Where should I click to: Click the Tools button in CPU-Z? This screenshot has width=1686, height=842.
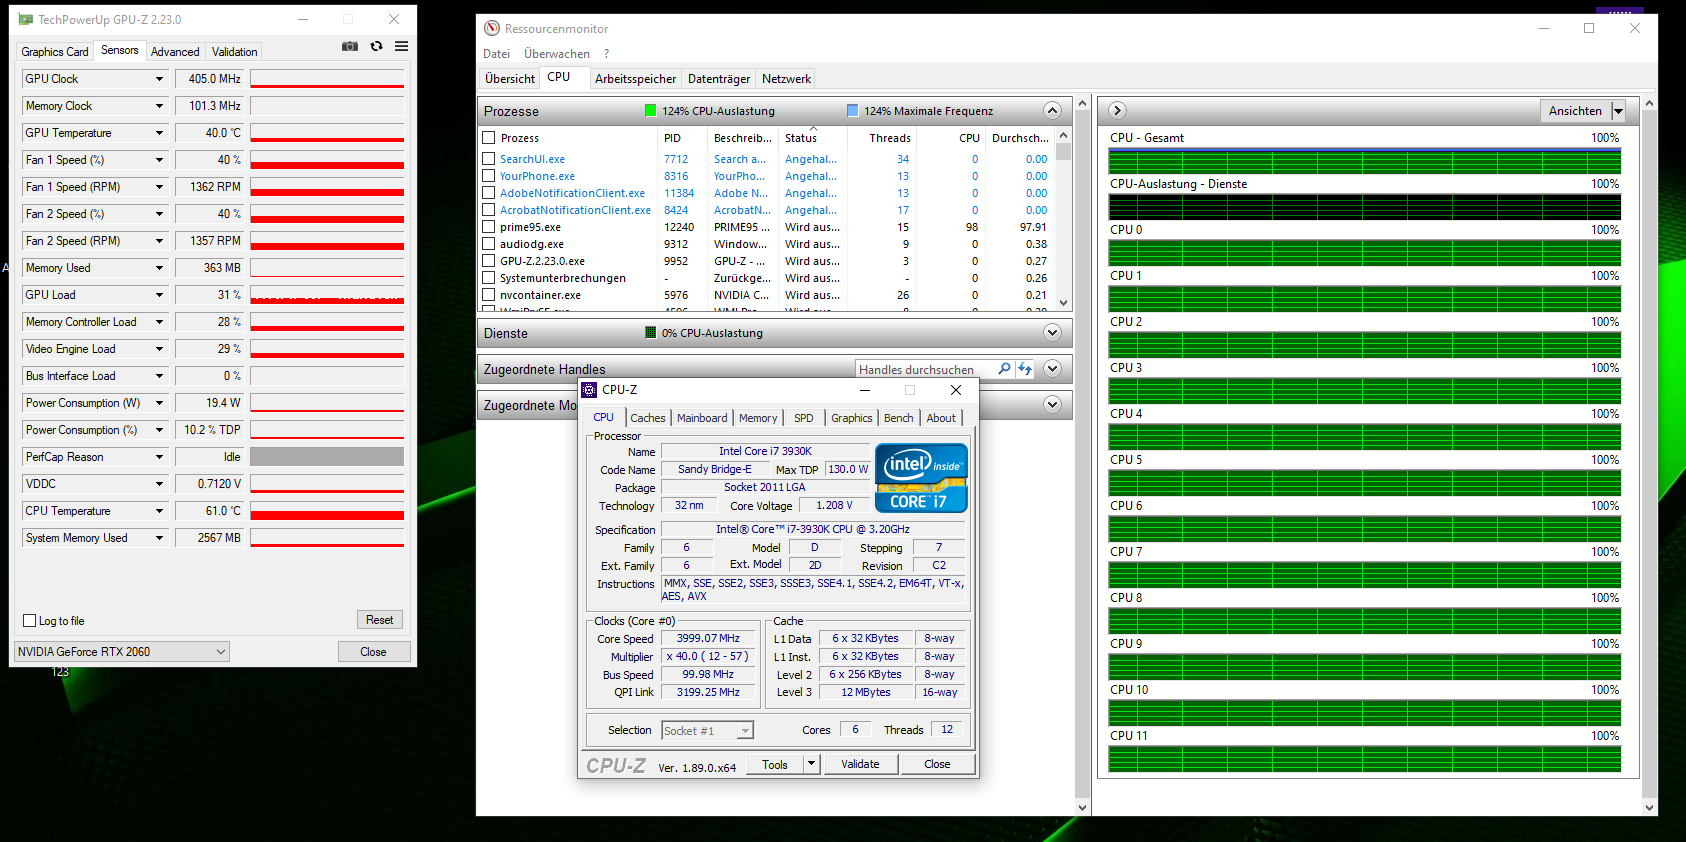tap(775, 764)
